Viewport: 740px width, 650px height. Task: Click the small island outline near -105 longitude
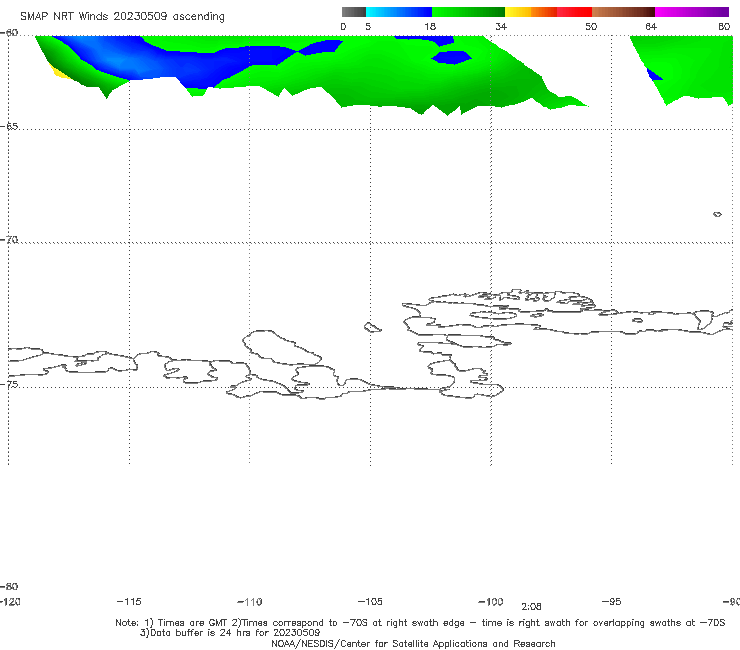[372, 327]
